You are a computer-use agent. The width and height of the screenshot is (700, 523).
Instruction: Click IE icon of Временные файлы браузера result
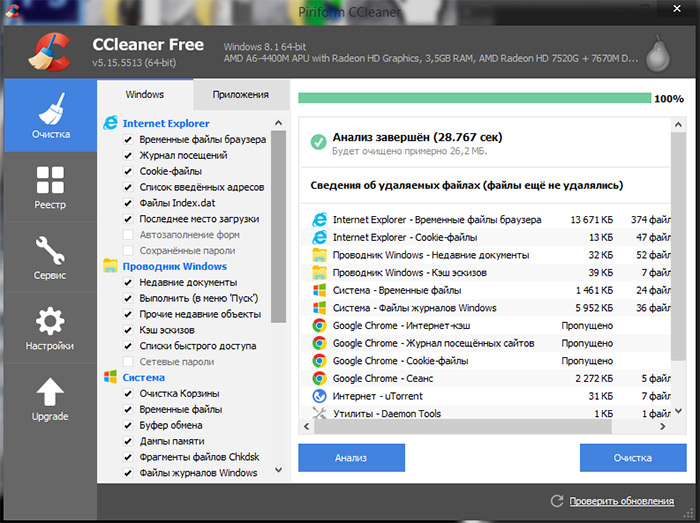319,219
